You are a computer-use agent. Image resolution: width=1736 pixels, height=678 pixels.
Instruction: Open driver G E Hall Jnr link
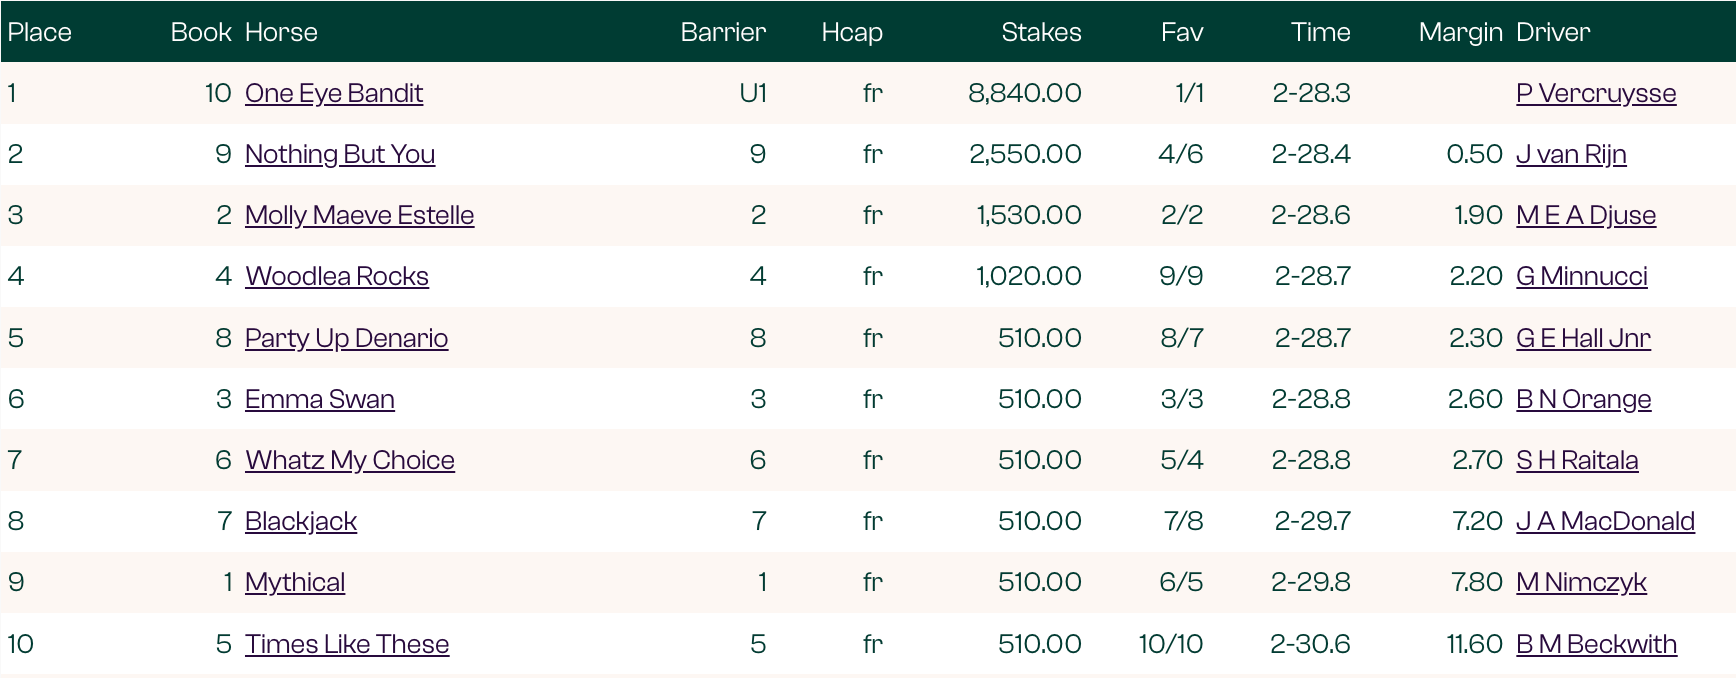click(x=1583, y=338)
